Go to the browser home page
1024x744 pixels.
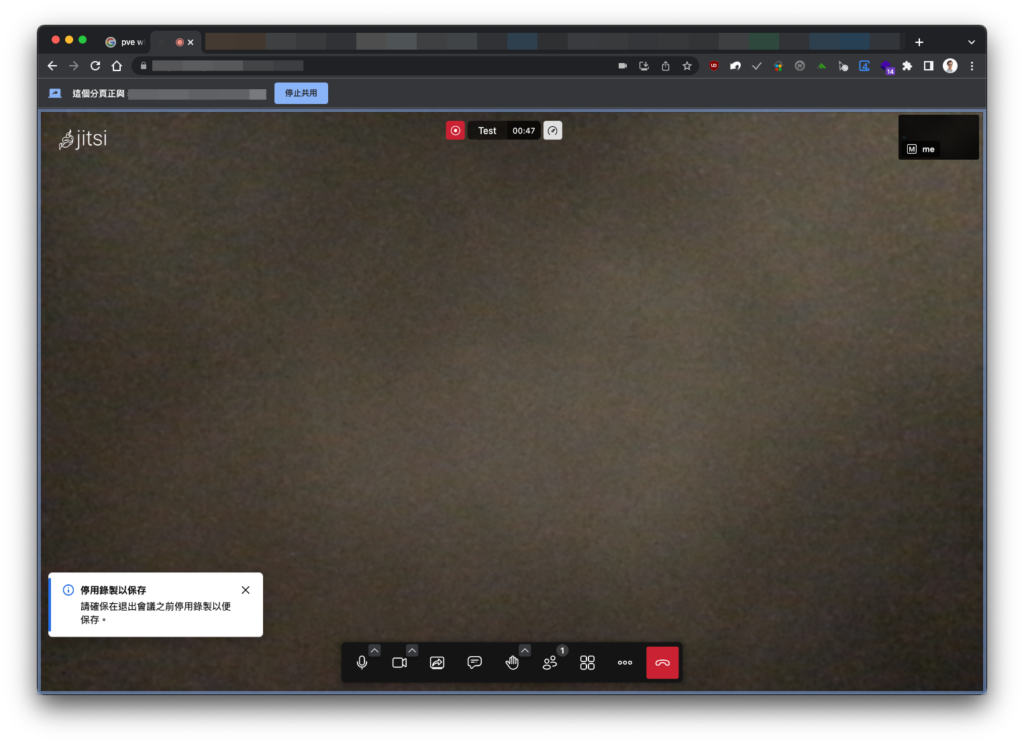click(117, 66)
